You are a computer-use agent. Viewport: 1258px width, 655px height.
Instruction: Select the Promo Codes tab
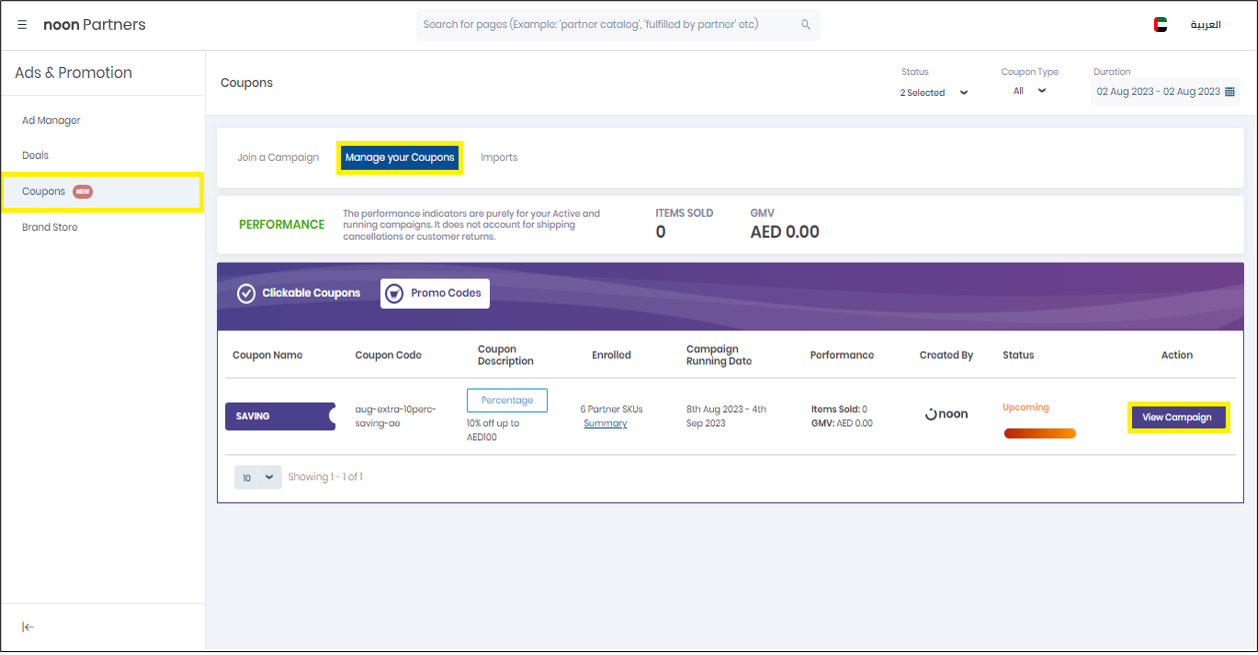435,293
